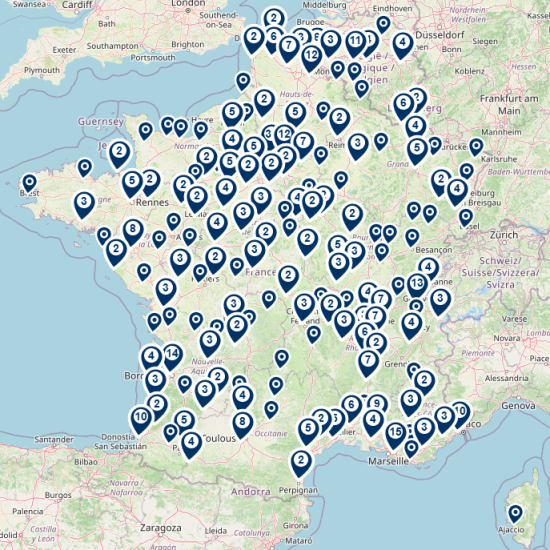
Task: Select the 7 cluster marker above Grenoble
Action: [x=368, y=363]
